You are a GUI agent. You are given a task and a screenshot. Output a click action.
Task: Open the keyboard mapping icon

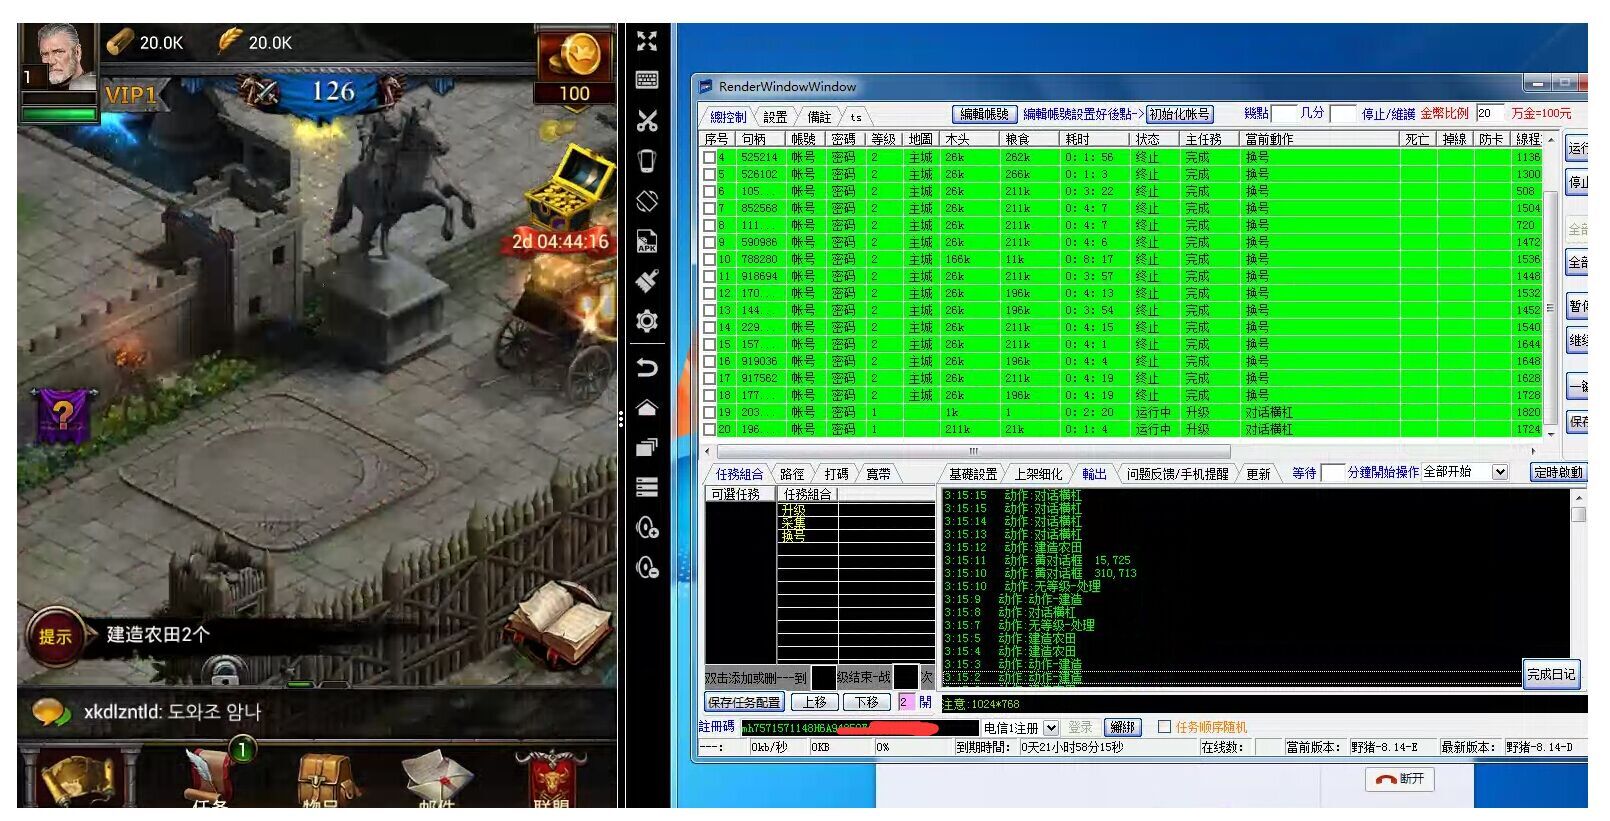pyautogui.click(x=647, y=80)
